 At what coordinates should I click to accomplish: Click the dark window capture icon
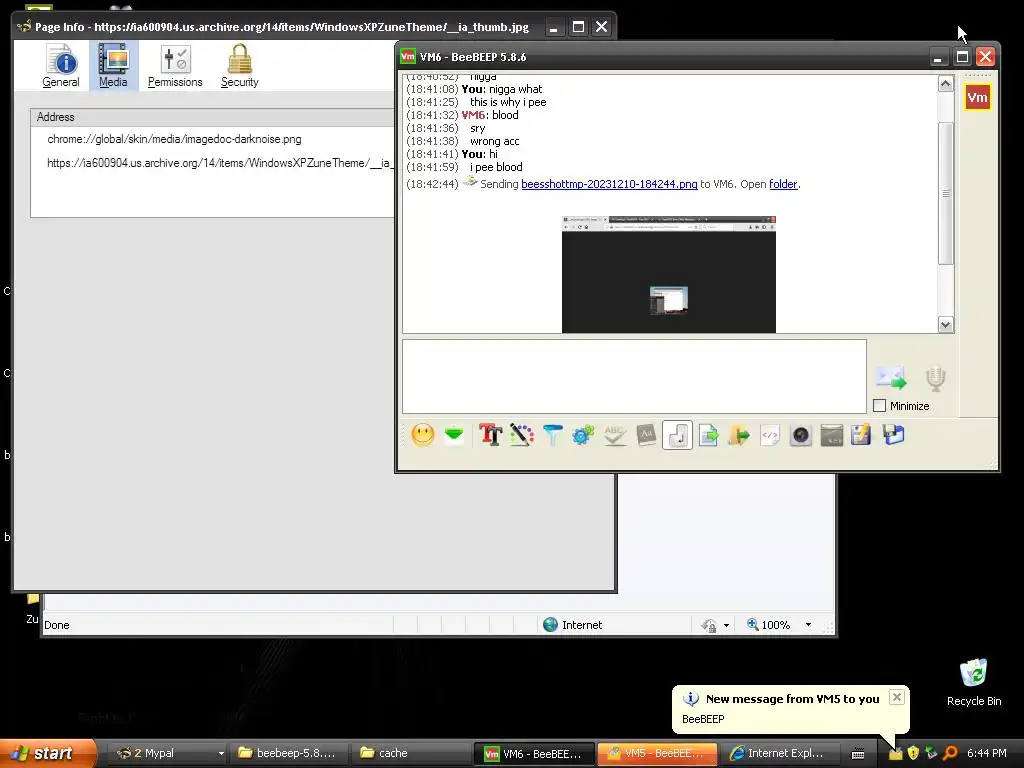(x=831, y=435)
